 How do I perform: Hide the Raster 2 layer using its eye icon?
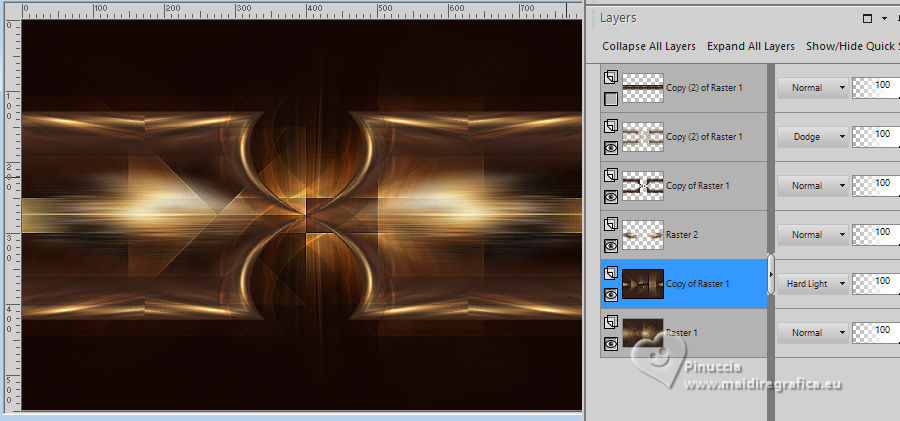610,245
